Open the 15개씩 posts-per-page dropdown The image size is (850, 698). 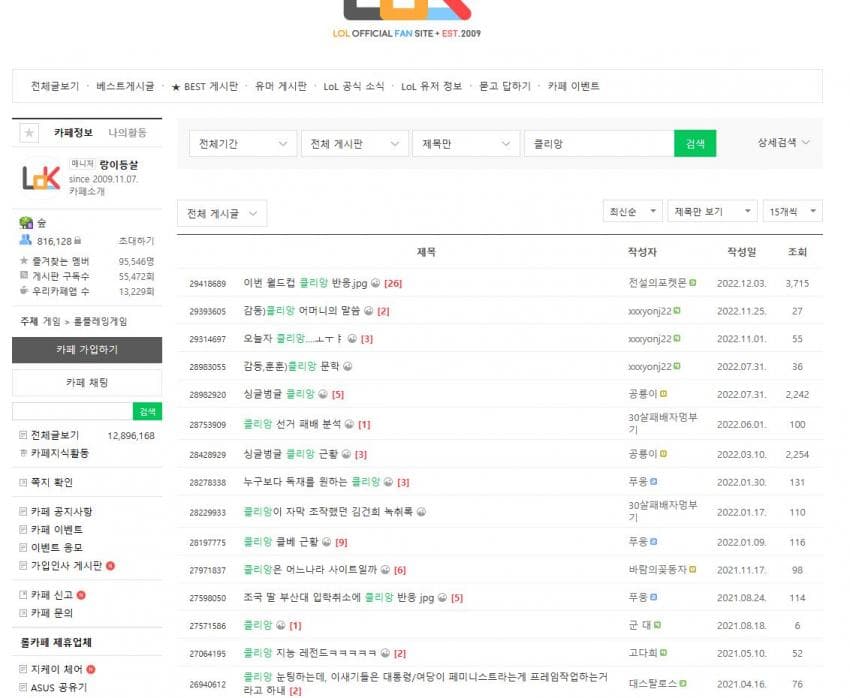coord(792,212)
